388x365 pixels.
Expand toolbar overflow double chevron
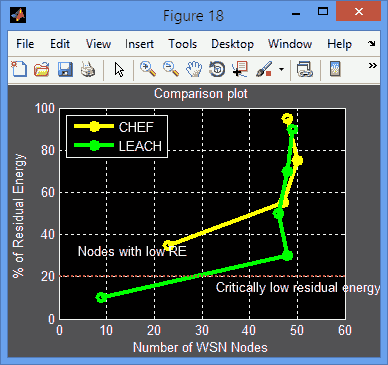(x=373, y=66)
